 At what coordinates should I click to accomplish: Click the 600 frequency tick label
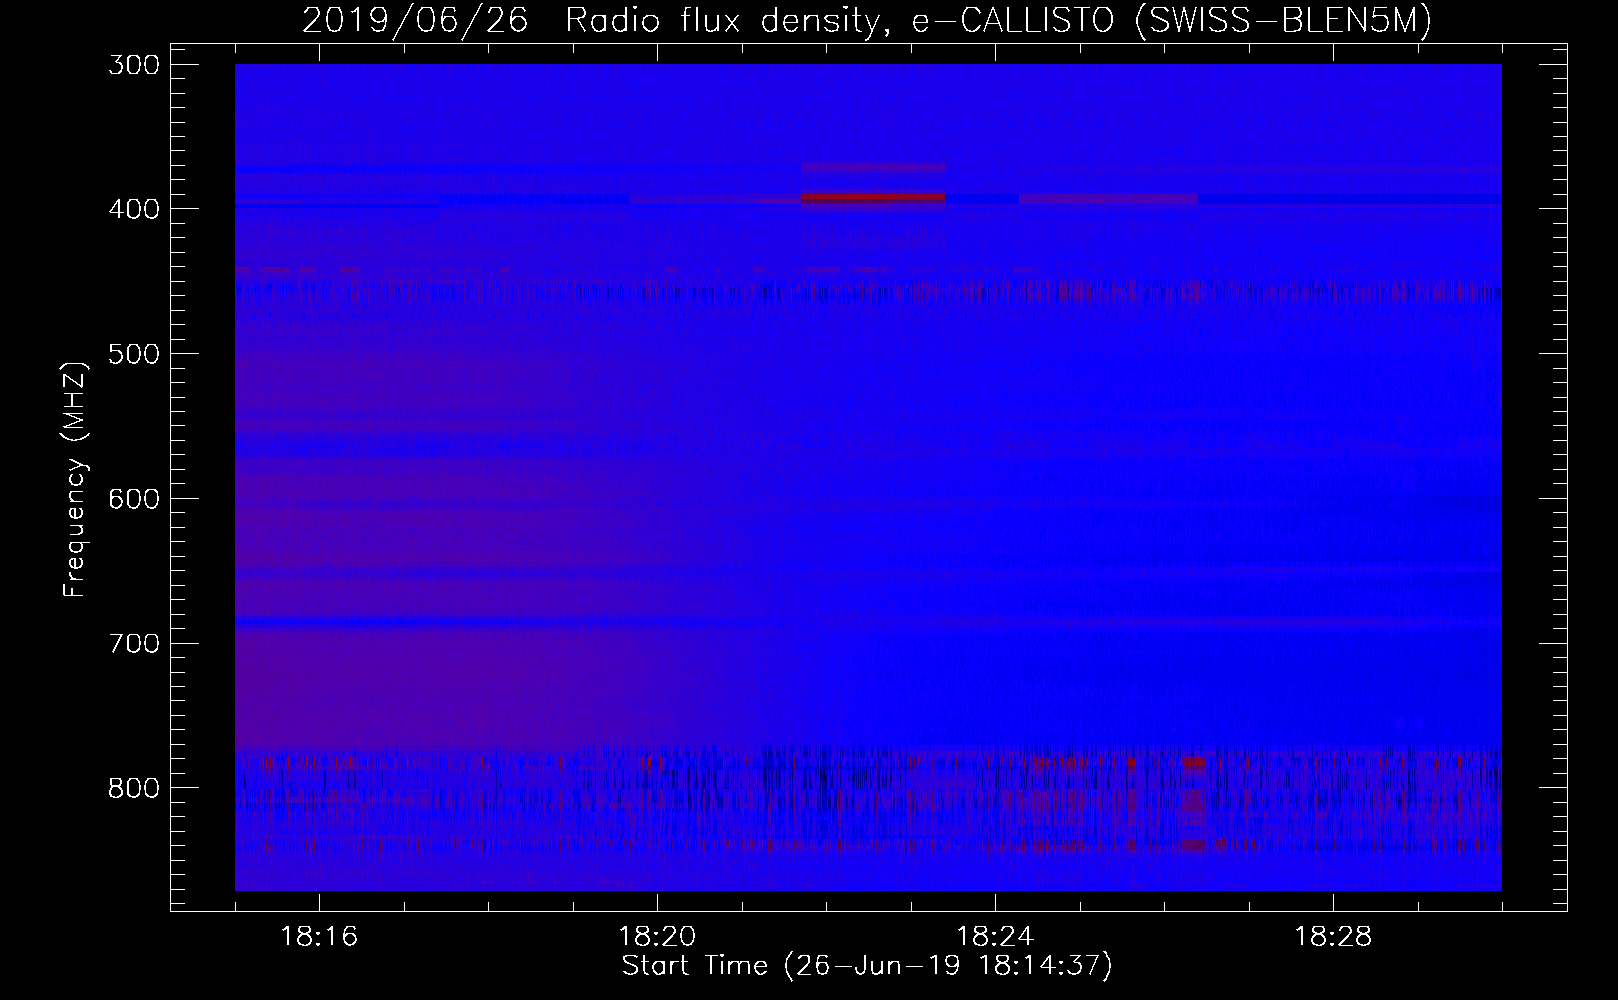[x=133, y=499]
